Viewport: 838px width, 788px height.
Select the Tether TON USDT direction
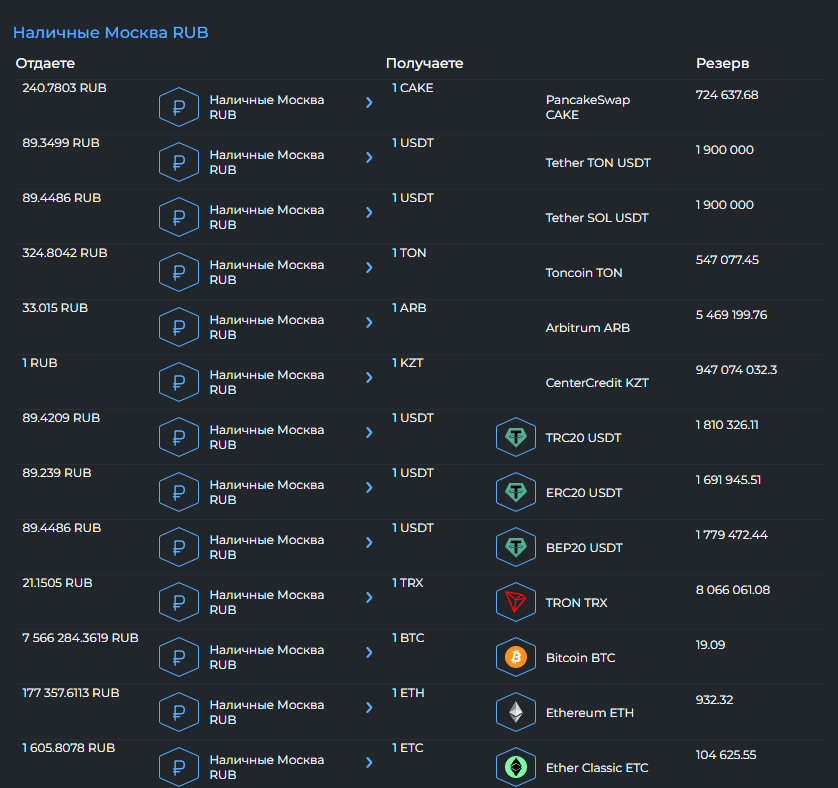point(598,163)
